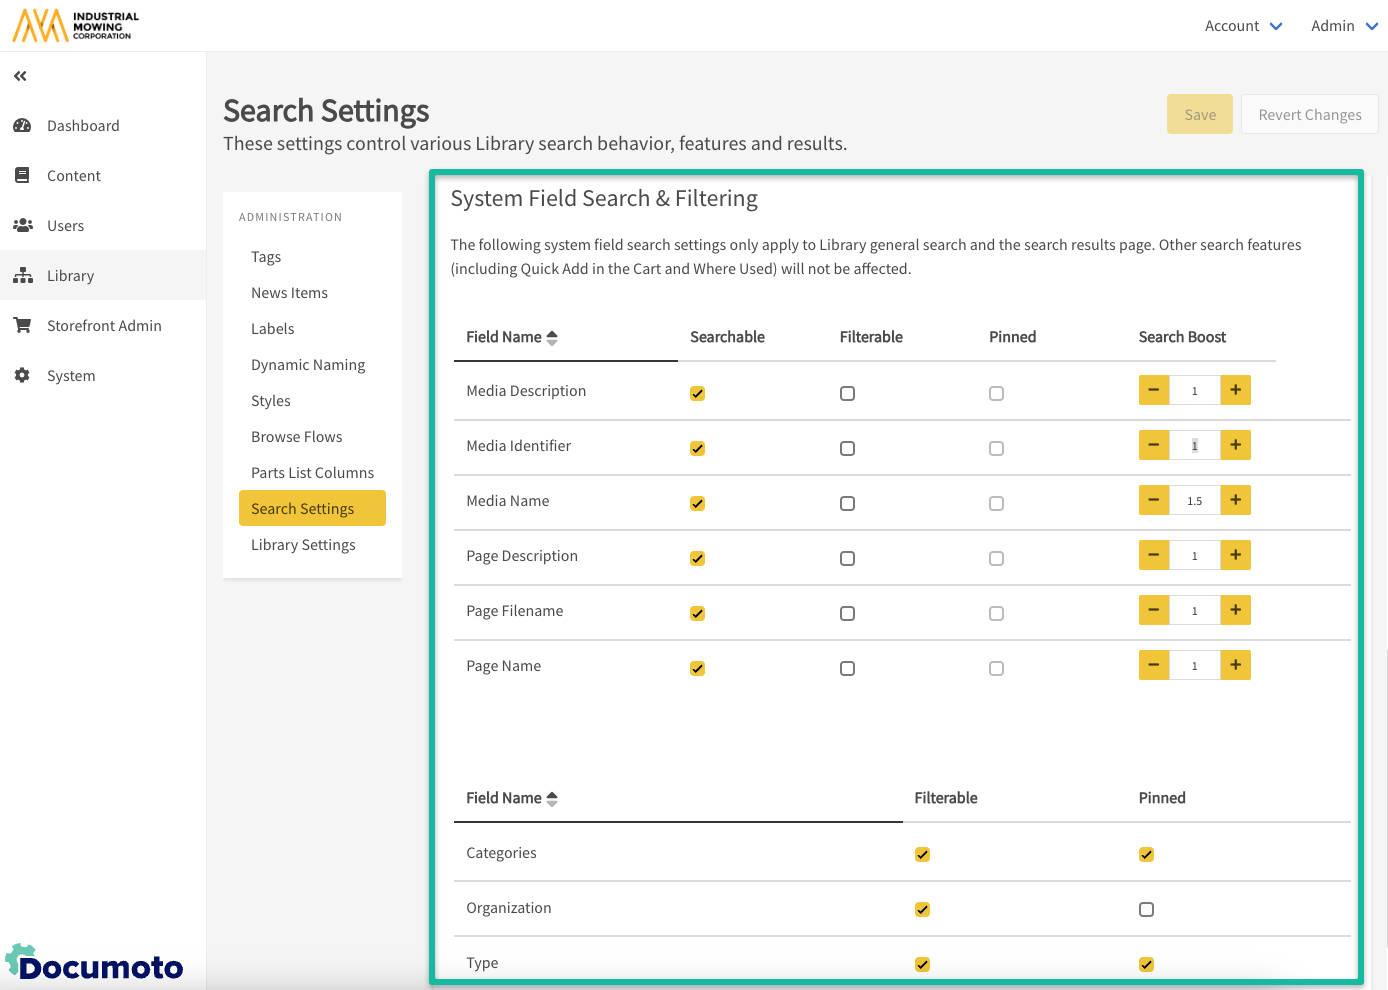Click the Revert Changes button
The image size is (1388, 990).
click(x=1309, y=115)
